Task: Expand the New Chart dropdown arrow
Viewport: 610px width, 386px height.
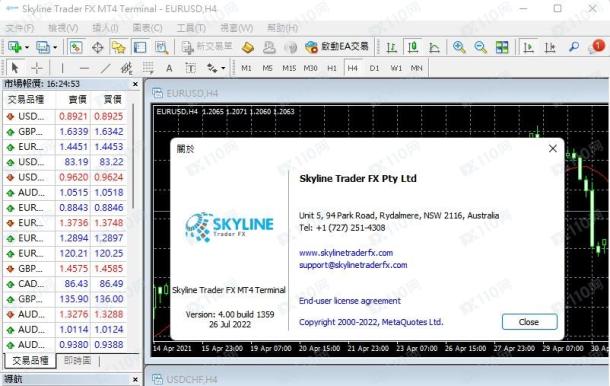Action: (x=27, y=47)
